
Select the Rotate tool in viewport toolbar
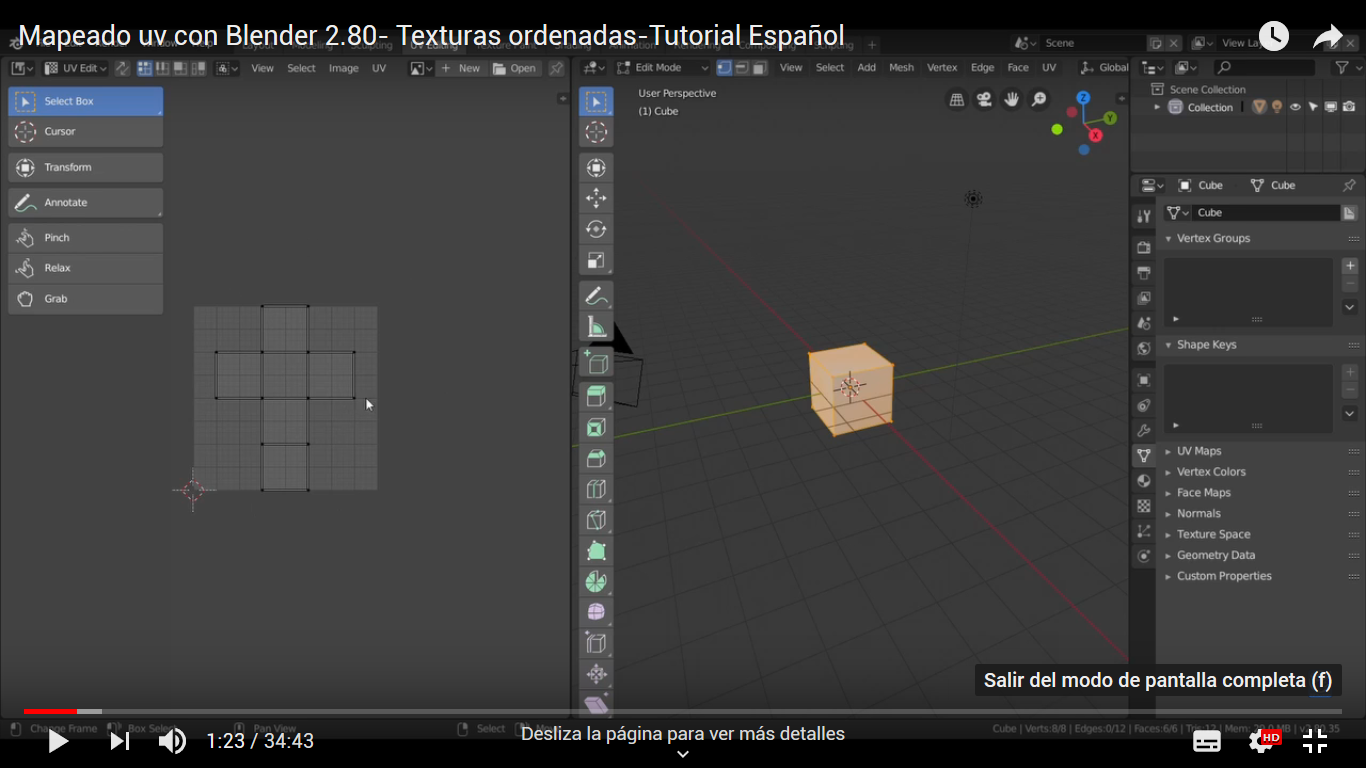tap(596, 229)
